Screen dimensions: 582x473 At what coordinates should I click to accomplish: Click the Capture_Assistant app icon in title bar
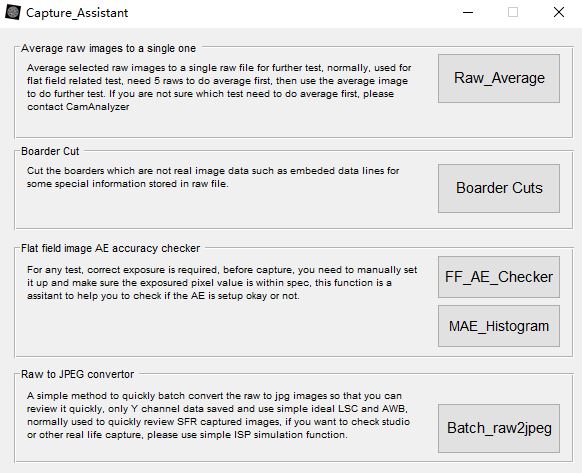click(x=13, y=13)
